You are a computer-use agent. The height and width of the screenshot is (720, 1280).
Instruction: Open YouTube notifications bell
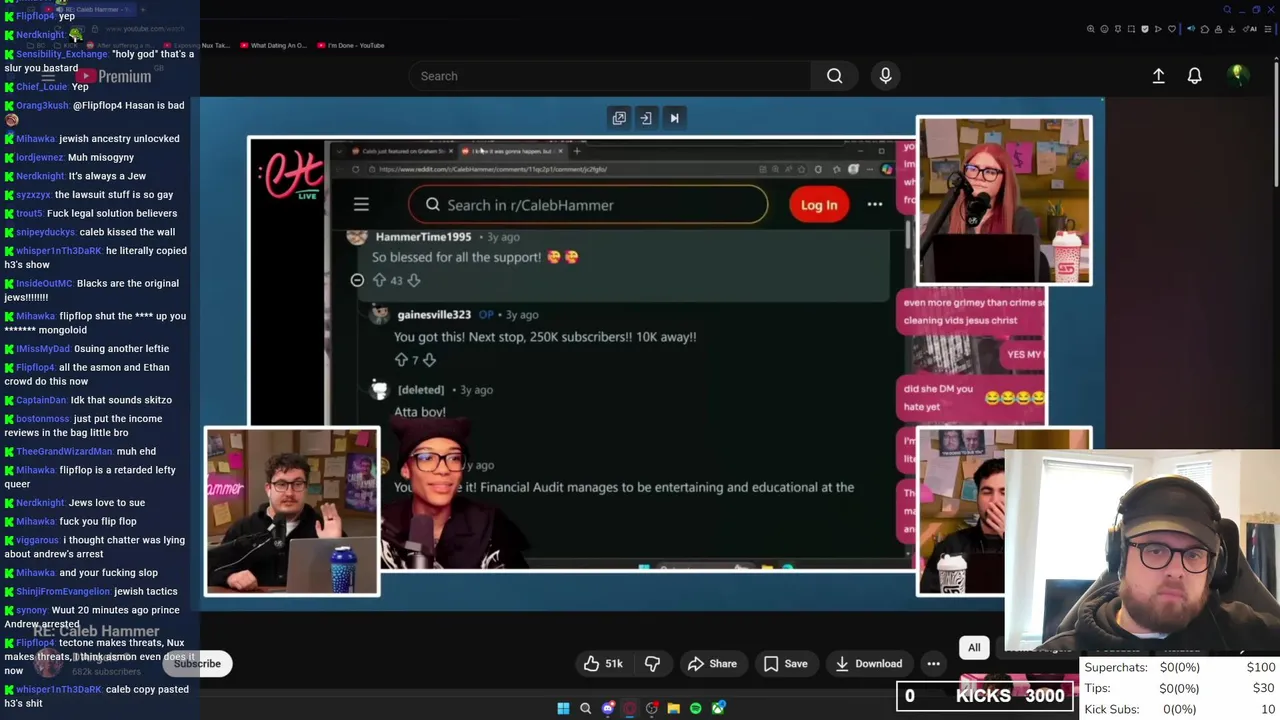(1194, 76)
